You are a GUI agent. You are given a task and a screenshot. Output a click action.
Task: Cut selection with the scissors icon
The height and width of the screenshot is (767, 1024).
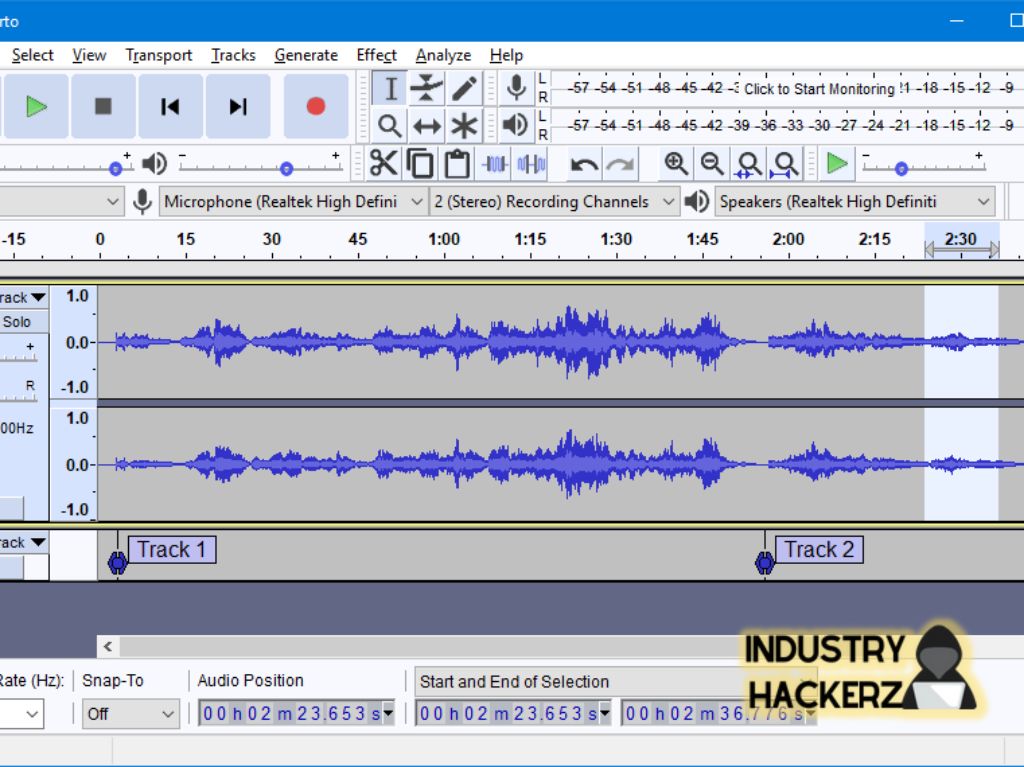pos(383,163)
